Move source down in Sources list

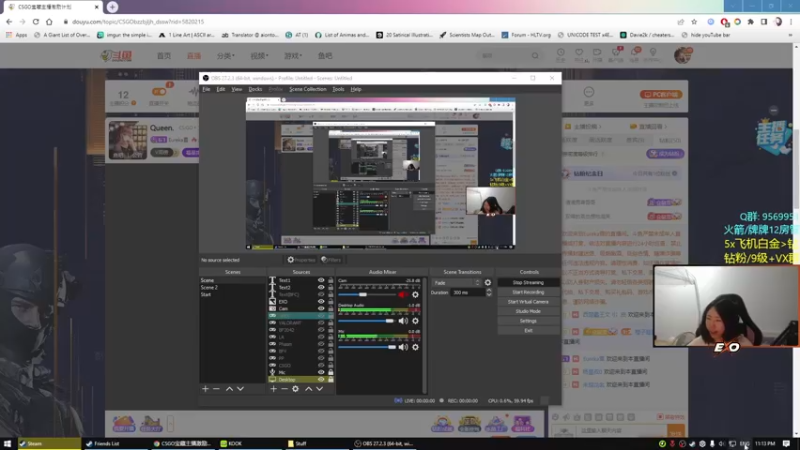click(319, 389)
